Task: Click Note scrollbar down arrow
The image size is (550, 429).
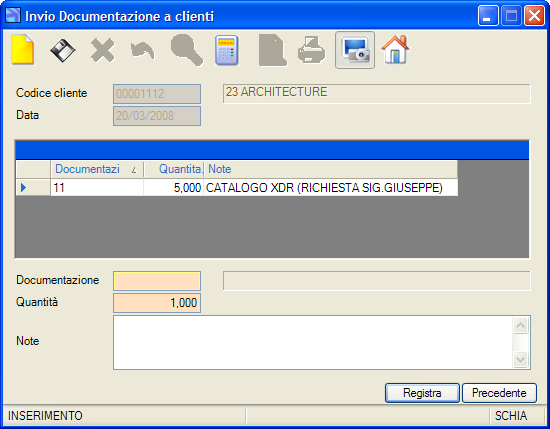Action: click(521, 360)
